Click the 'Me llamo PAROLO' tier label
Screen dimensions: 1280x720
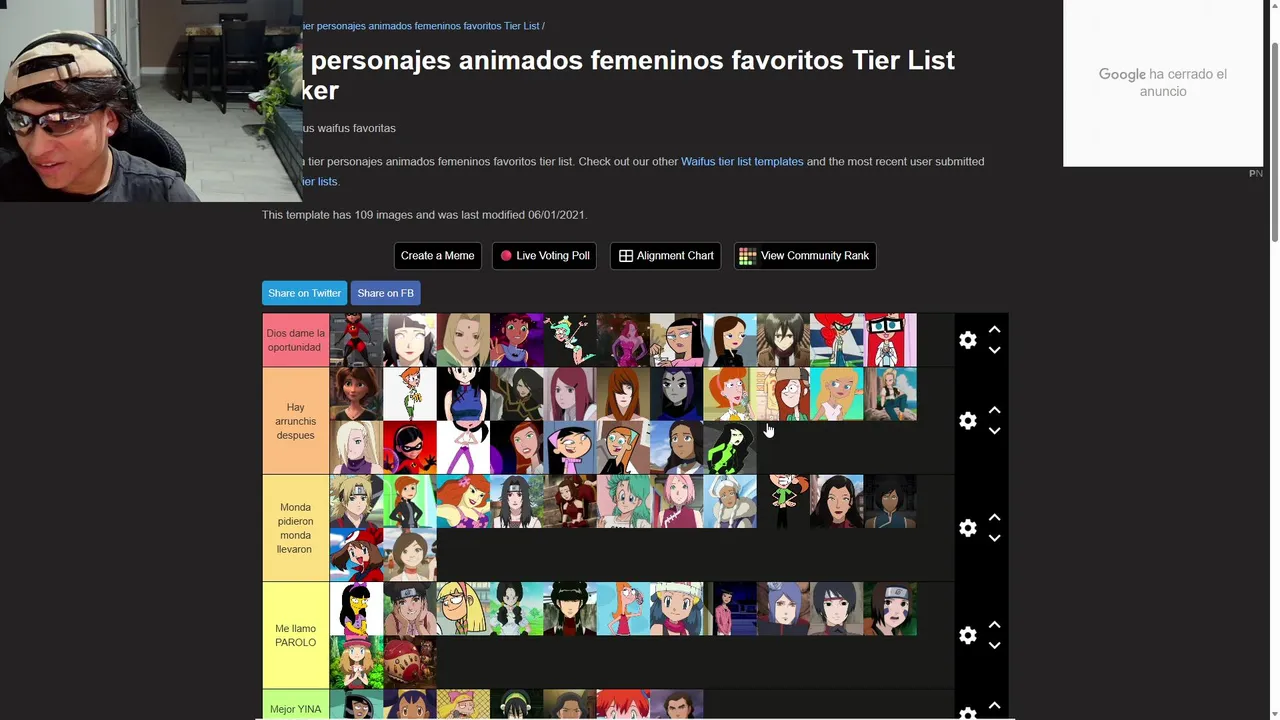pos(295,635)
